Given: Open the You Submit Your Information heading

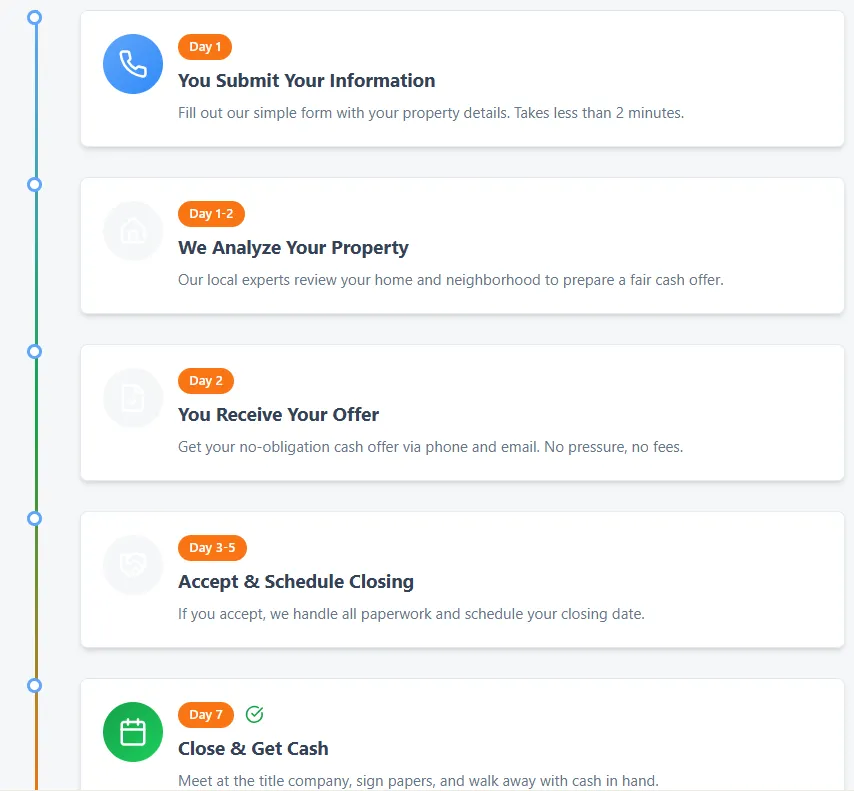Looking at the screenshot, I should click(x=307, y=81).
